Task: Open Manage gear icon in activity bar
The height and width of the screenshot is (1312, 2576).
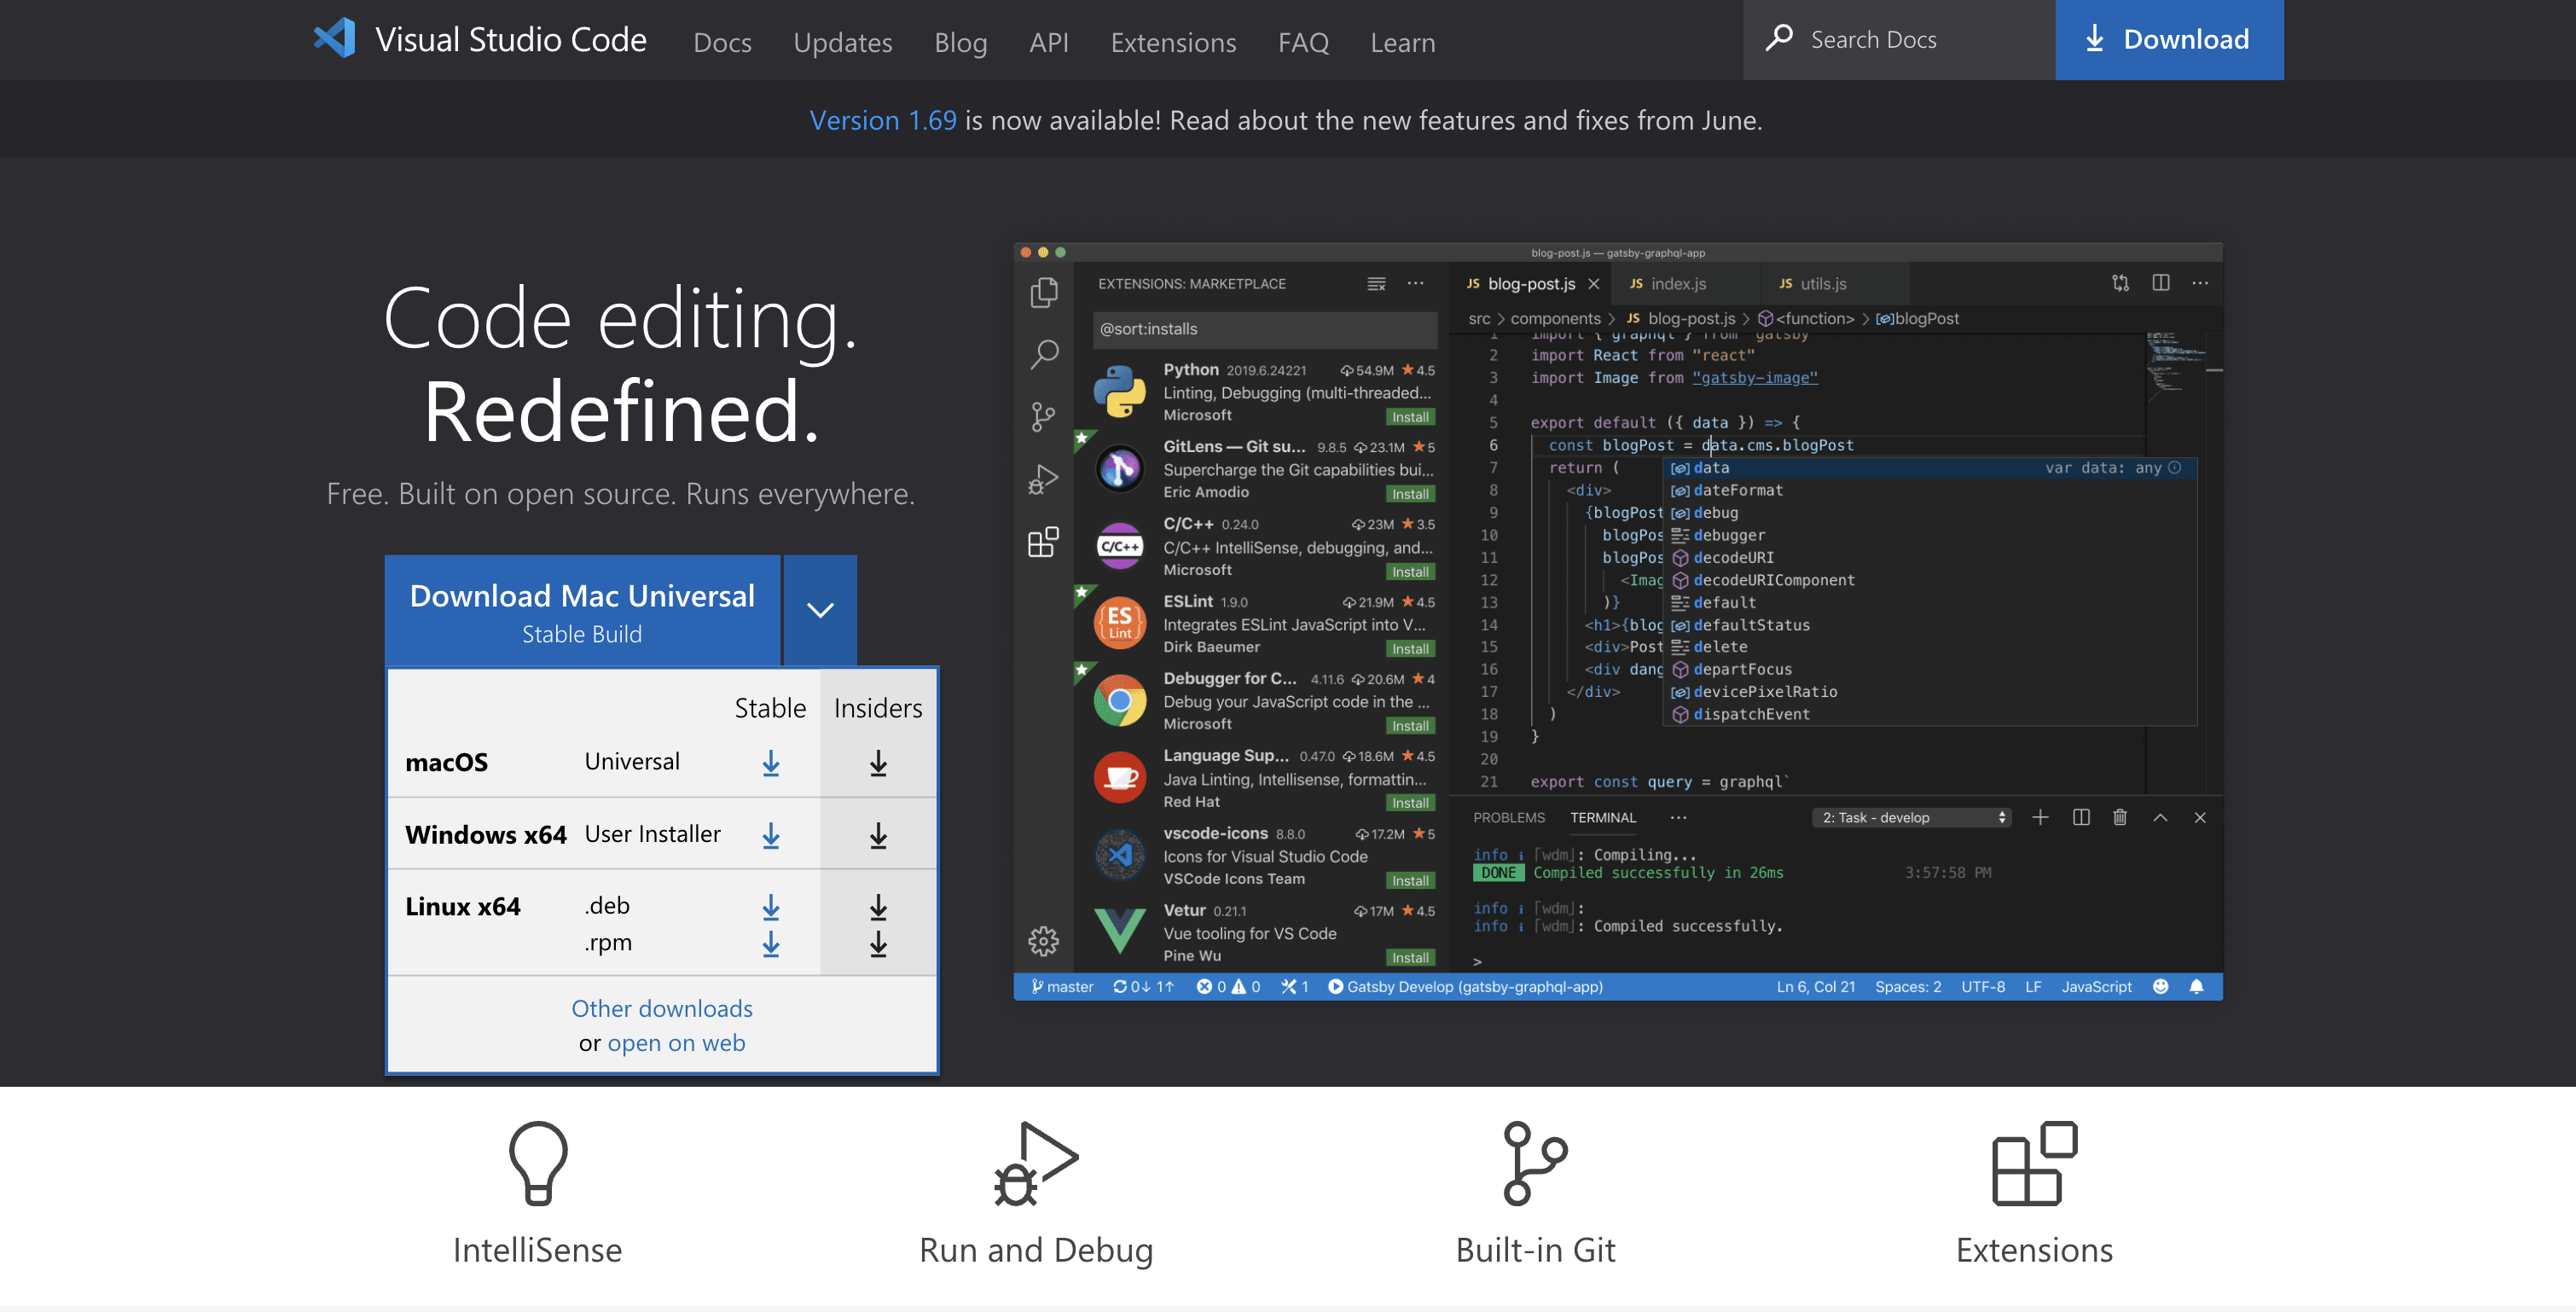Action: click(x=1043, y=940)
